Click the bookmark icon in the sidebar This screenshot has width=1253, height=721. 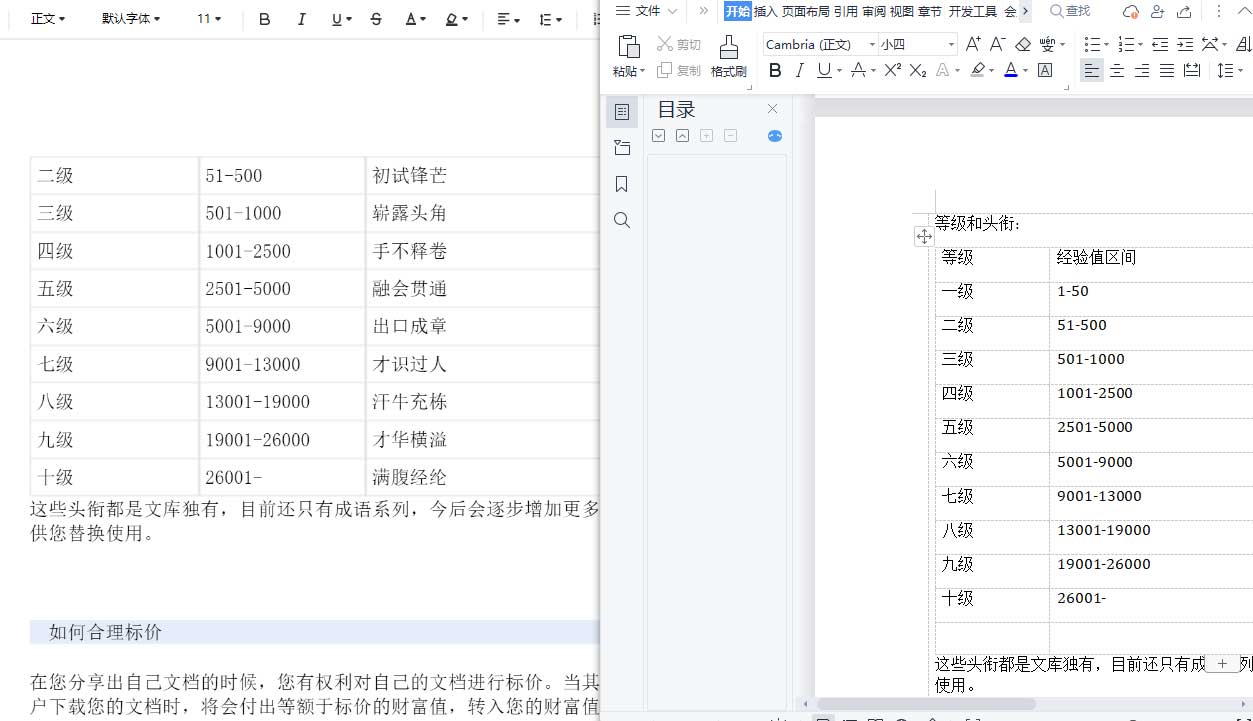click(621, 184)
